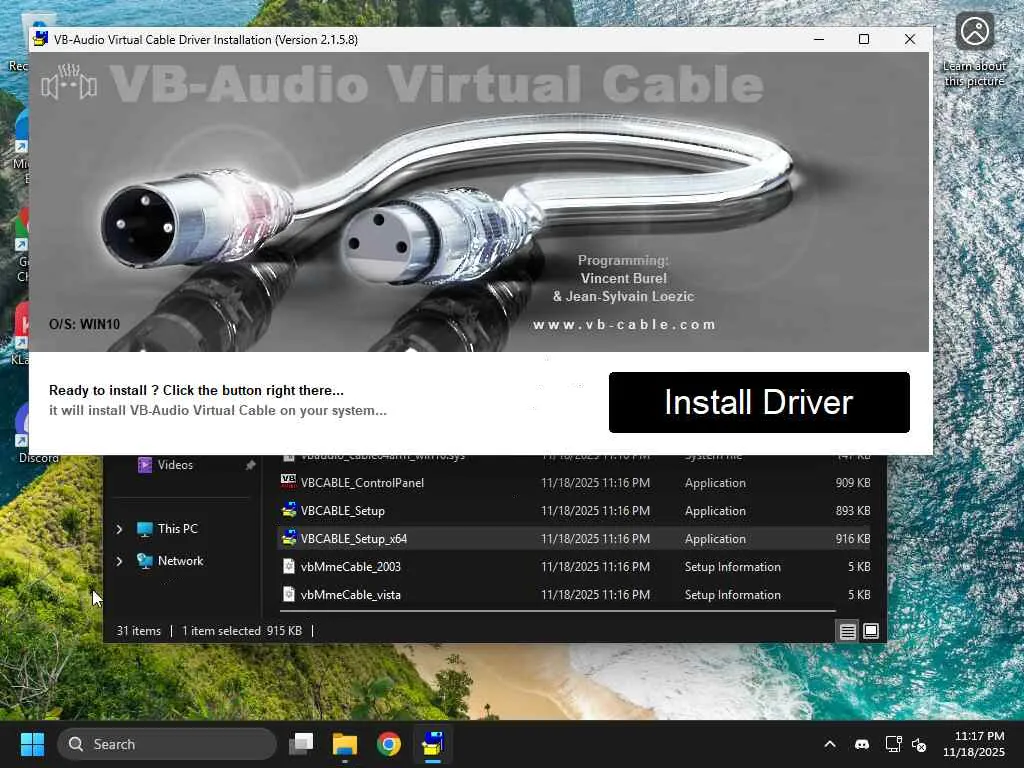Image resolution: width=1024 pixels, height=768 pixels.
Task: Open Videos folder in Explorer sidebar
Action: click(175, 465)
